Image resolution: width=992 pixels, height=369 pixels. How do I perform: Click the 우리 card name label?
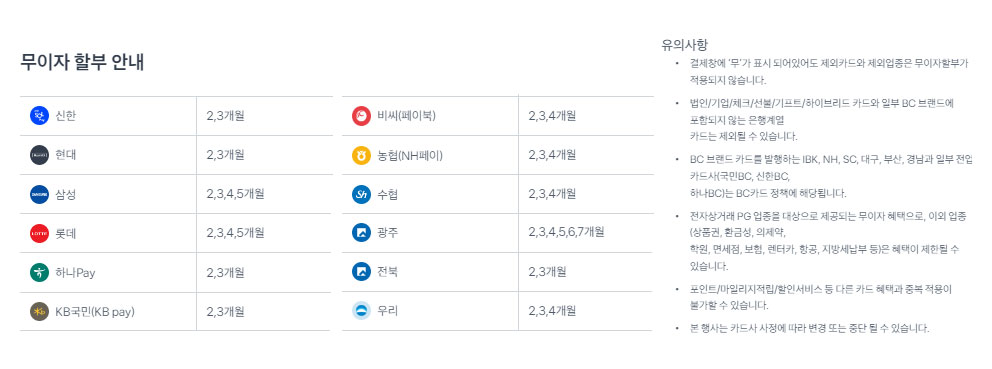(x=387, y=311)
